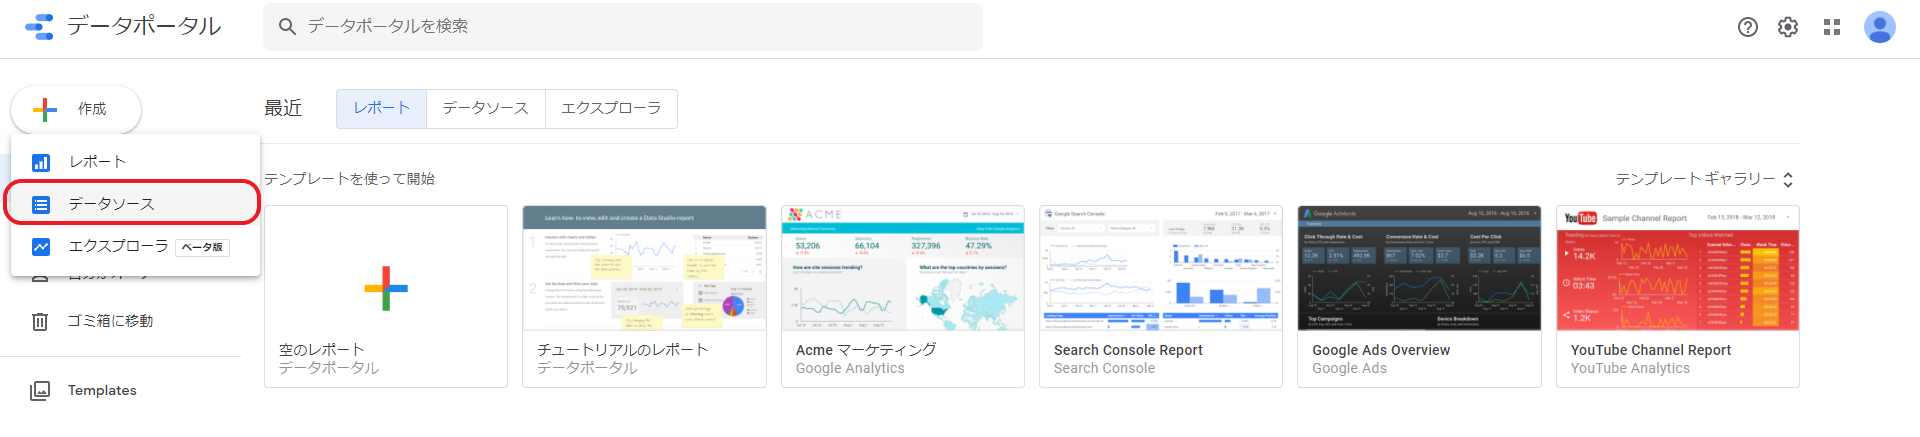Open the Acme マーケティング template thumbnail
Viewport: 1920px width, 437px height.
coord(903,268)
